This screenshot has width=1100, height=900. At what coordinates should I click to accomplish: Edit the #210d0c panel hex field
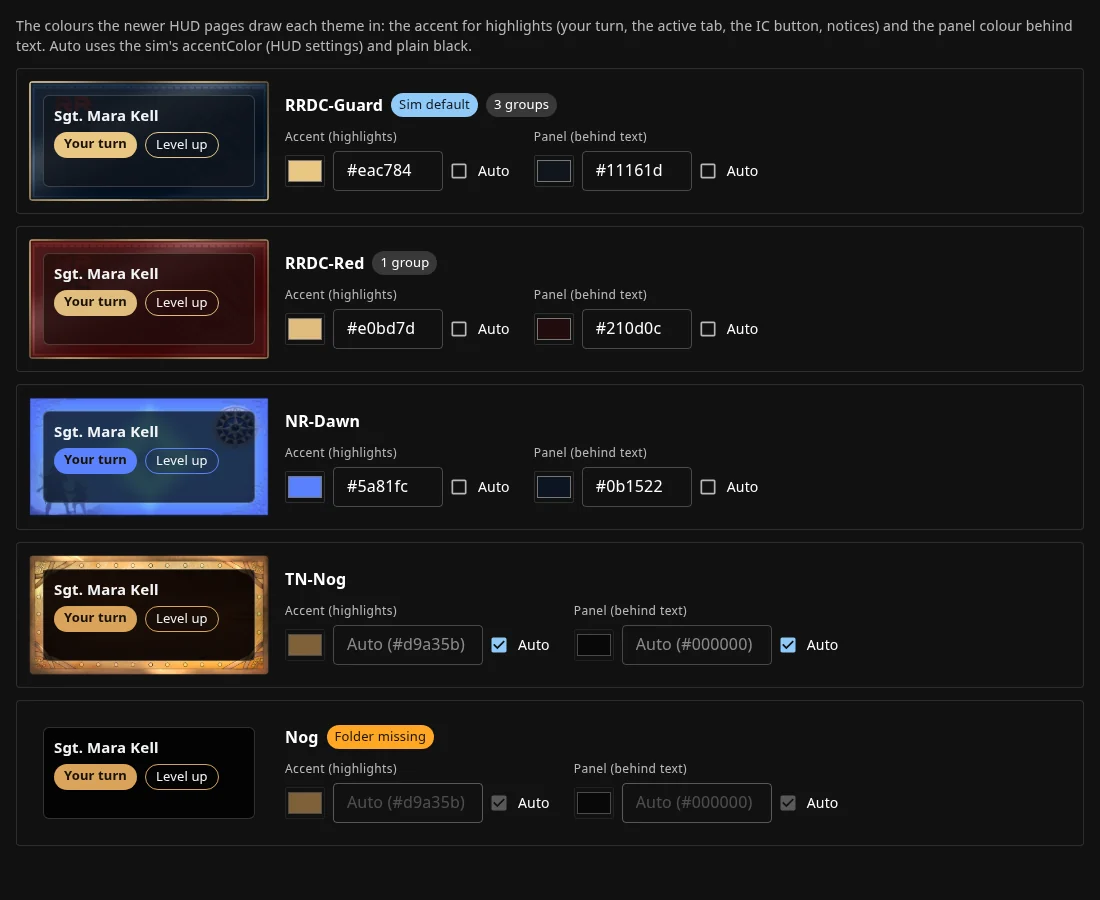click(636, 329)
